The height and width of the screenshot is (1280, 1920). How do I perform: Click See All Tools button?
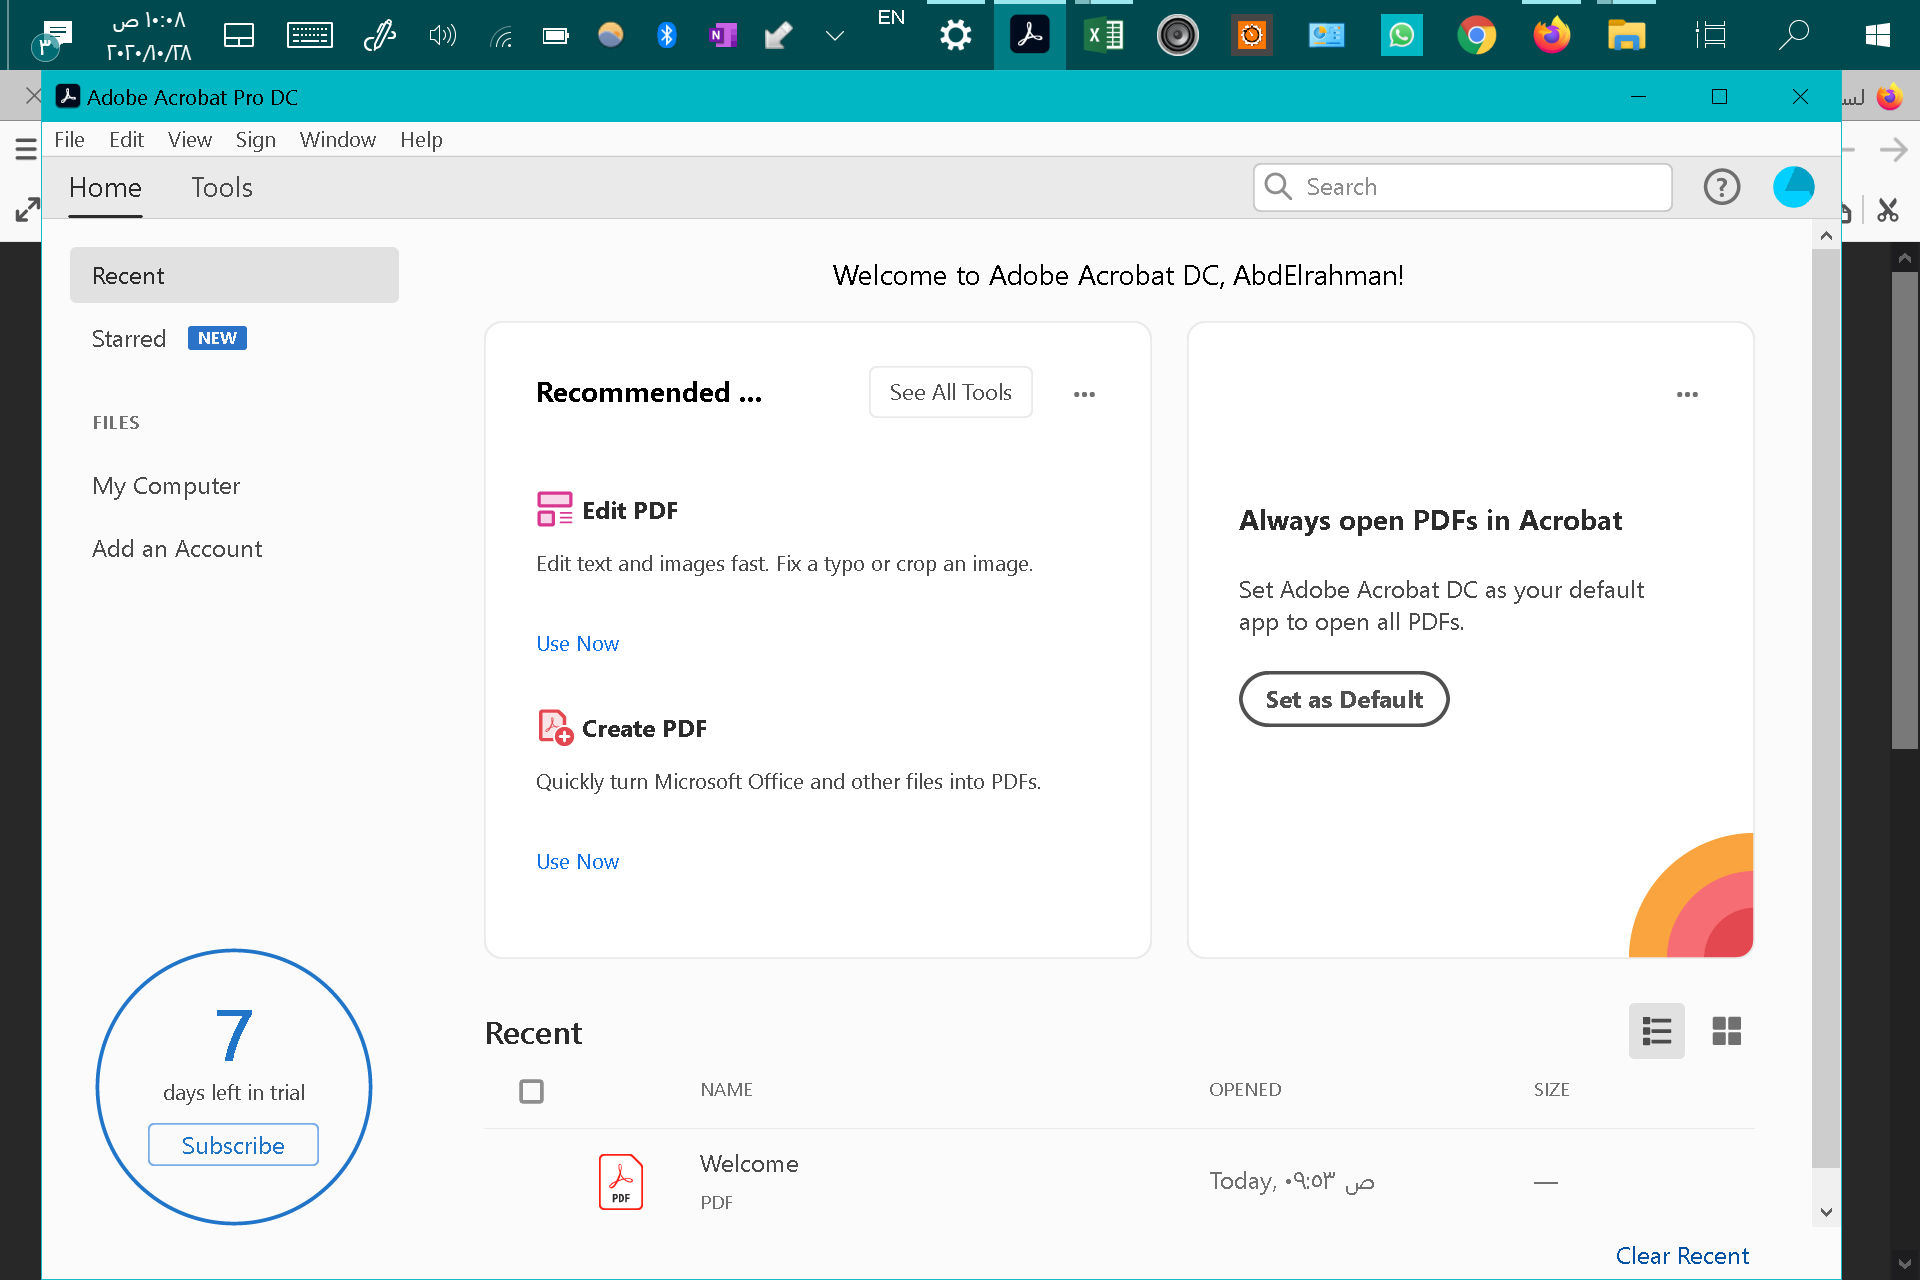click(950, 392)
